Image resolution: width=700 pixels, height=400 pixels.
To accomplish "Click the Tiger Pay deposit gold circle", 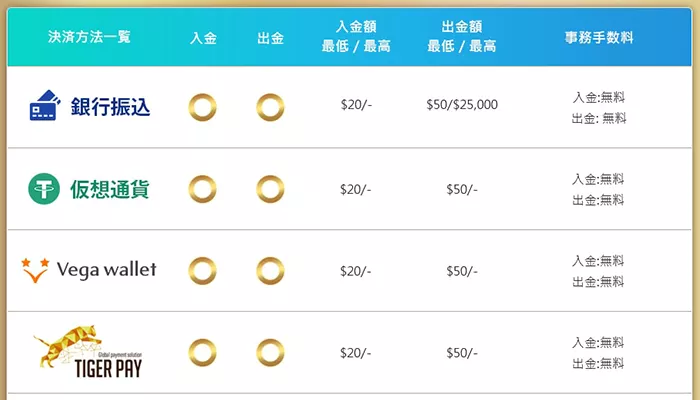I will (203, 351).
